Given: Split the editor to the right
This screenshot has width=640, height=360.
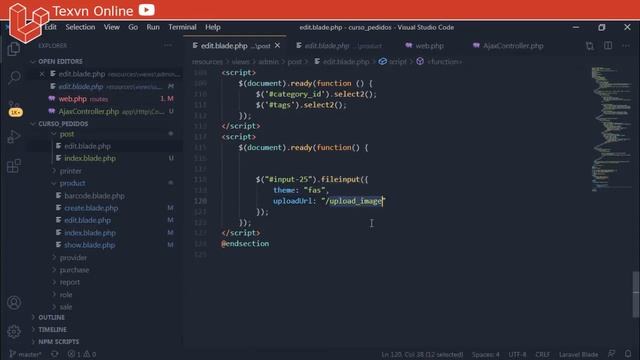Looking at the screenshot, I should click(x=608, y=46).
